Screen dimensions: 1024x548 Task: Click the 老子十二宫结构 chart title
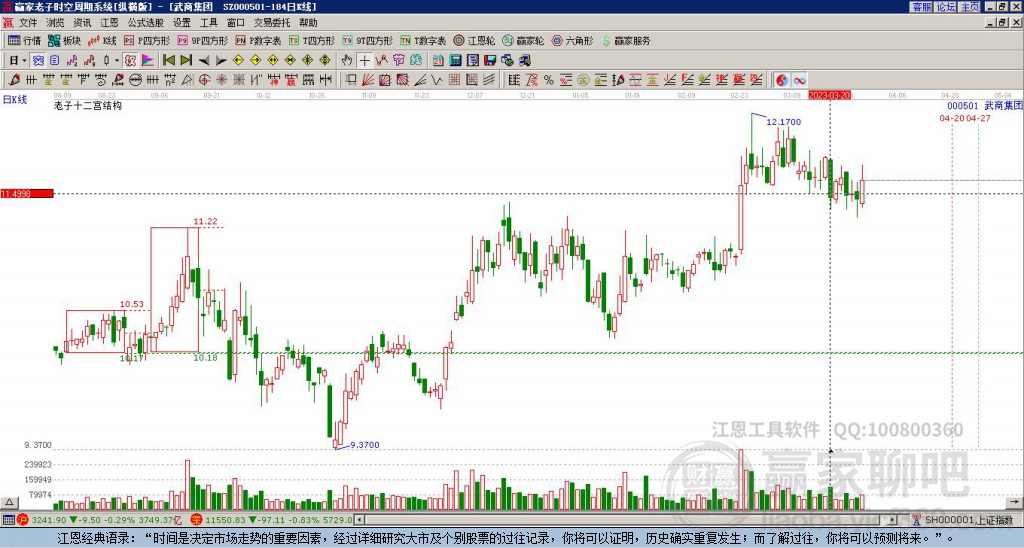tap(88, 105)
